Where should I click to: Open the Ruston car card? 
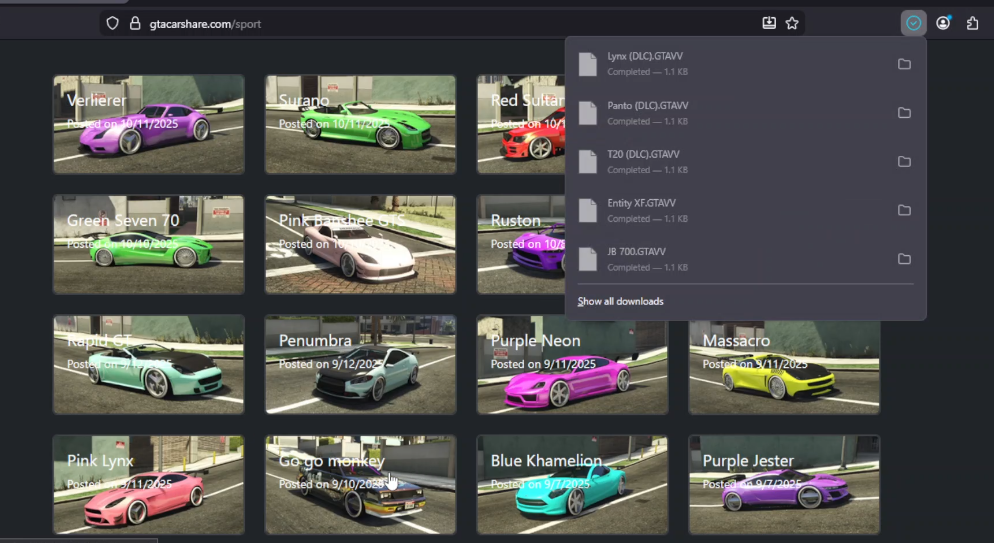click(520, 245)
